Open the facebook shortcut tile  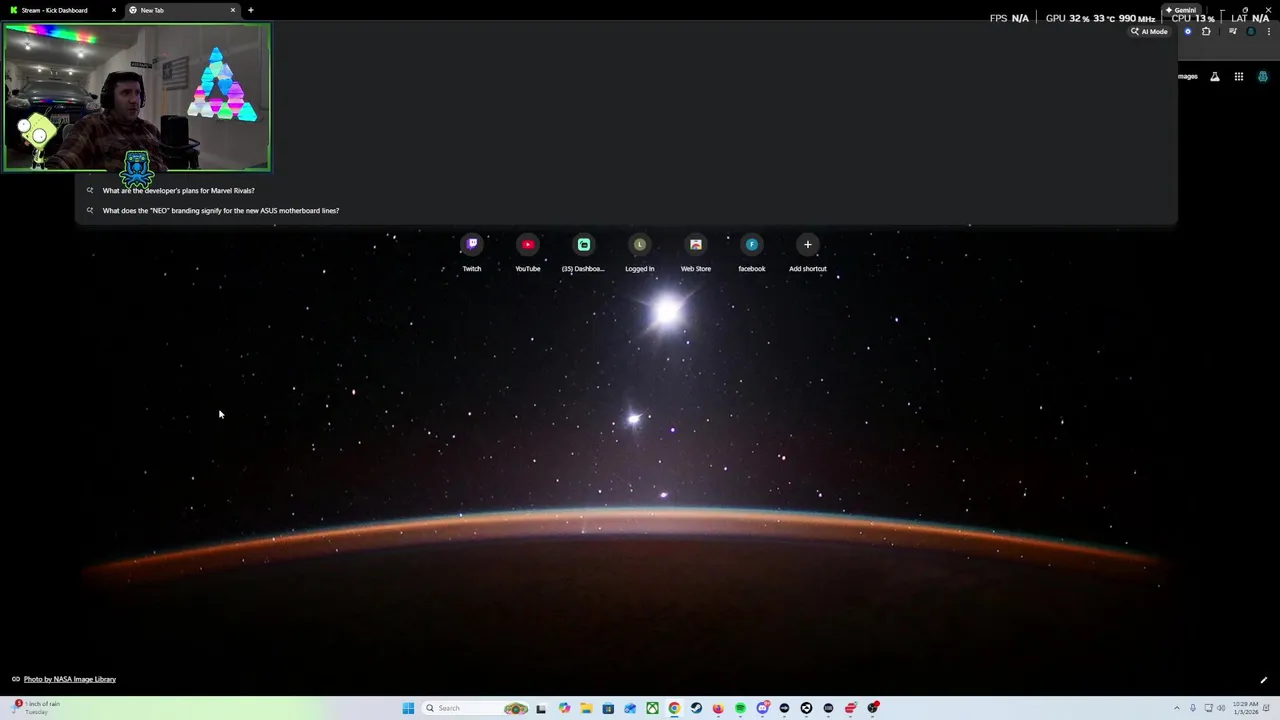(x=752, y=253)
